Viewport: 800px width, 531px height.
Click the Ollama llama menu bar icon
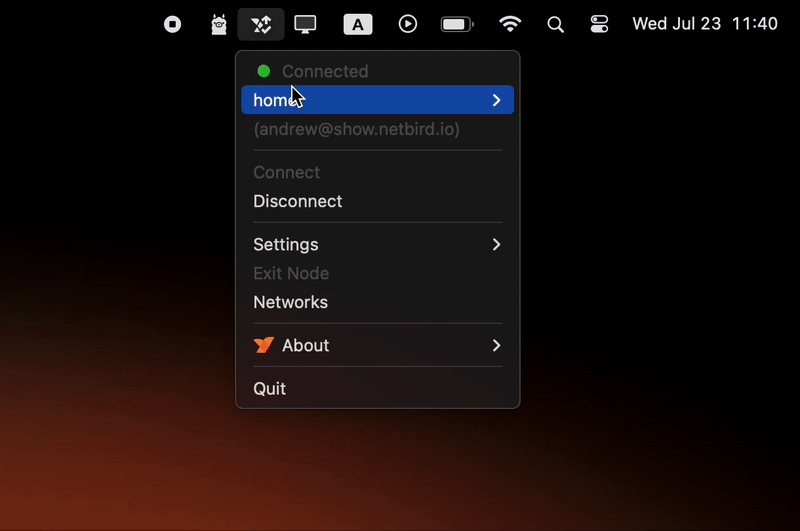tap(219, 24)
